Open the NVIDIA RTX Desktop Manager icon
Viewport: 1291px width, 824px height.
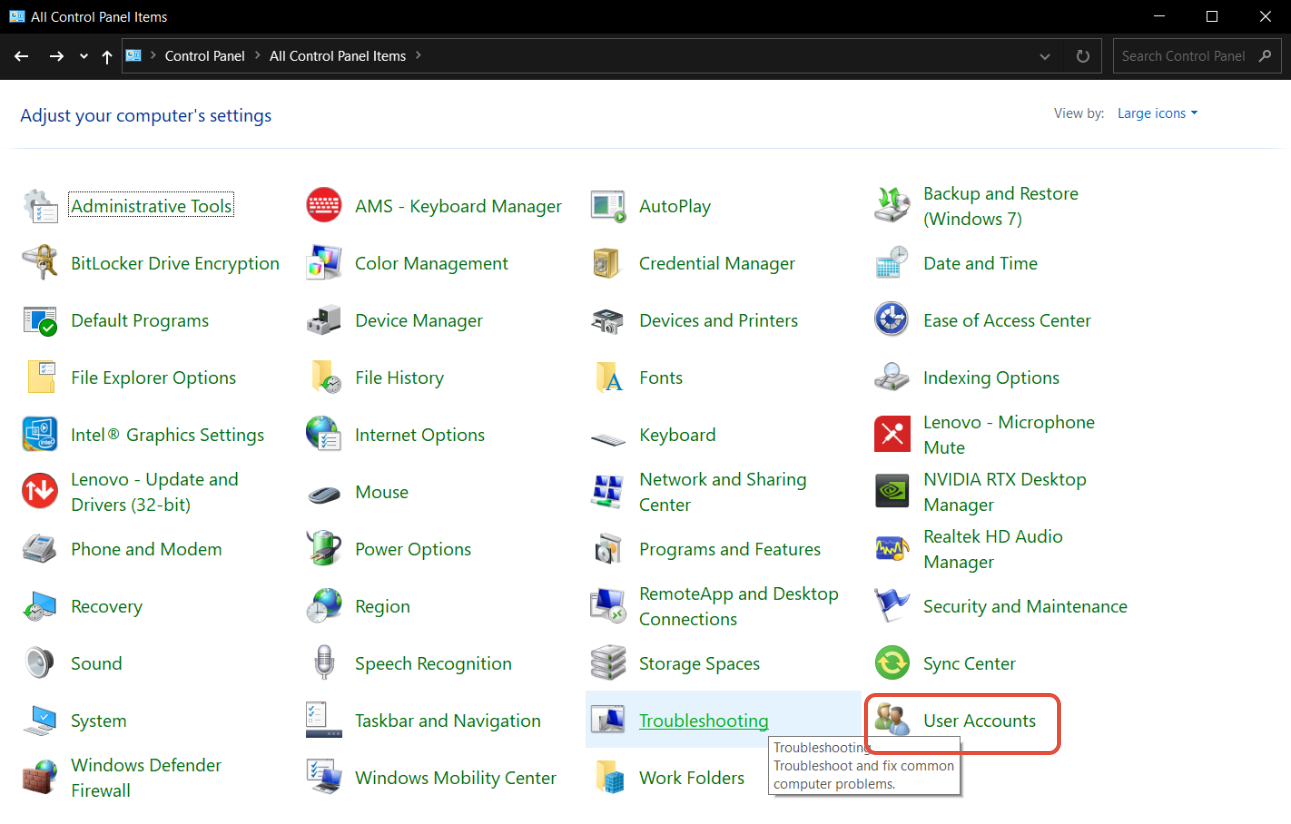(x=892, y=491)
